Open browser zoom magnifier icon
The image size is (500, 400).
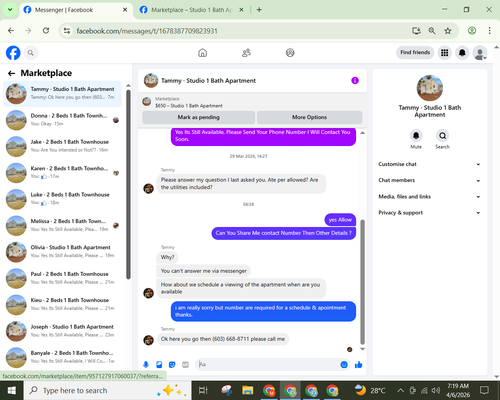coord(432,31)
